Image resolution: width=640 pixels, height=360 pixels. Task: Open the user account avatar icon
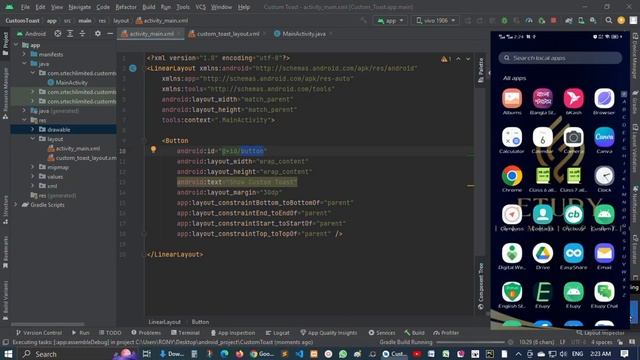[x=621, y=20]
